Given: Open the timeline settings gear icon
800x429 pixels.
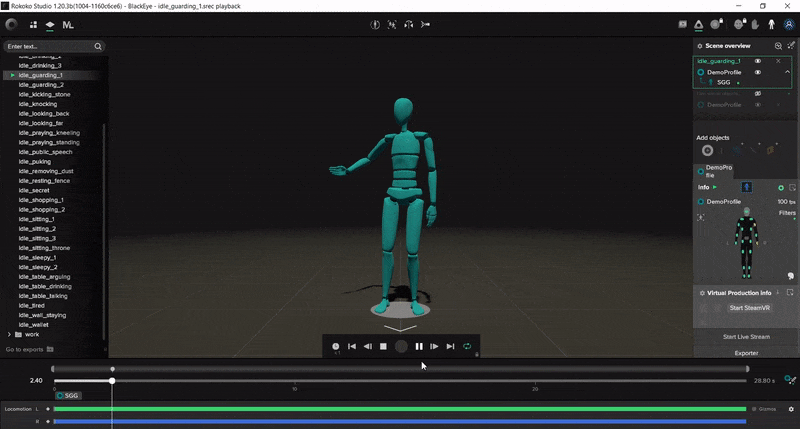Looking at the screenshot, I should pos(790,409).
